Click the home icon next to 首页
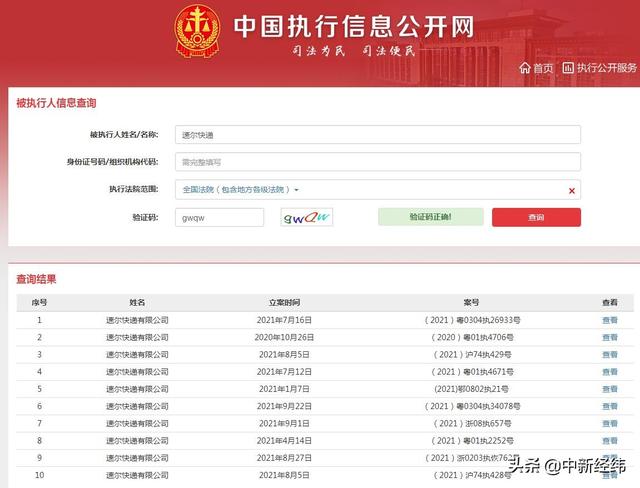The width and height of the screenshot is (640, 488). [x=525, y=68]
